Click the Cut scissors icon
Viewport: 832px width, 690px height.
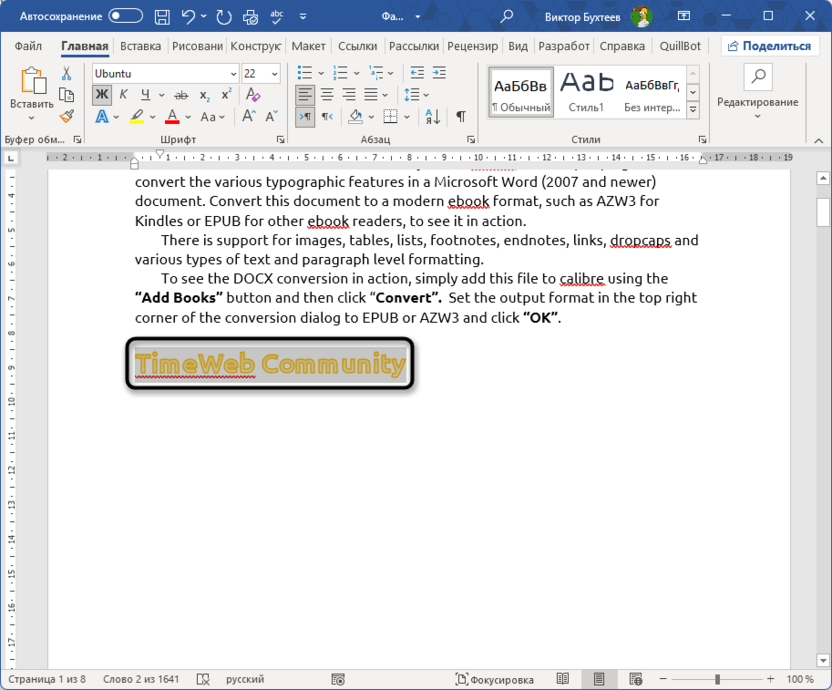(x=67, y=74)
